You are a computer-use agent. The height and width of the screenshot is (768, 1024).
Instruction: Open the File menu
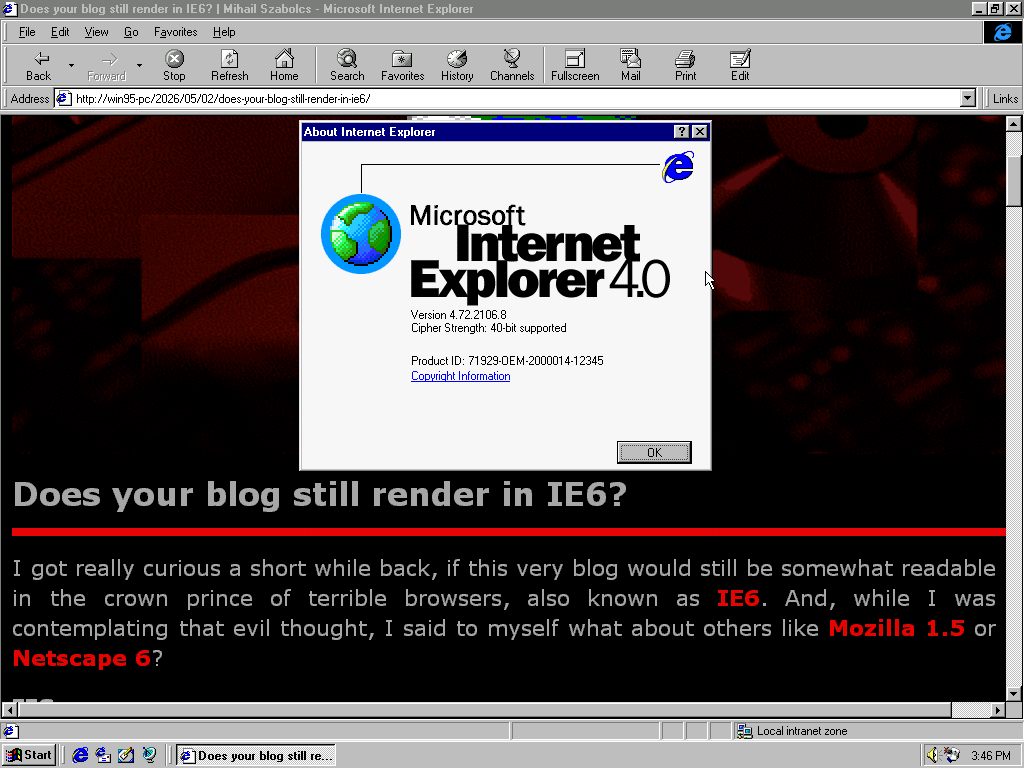click(27, 32)
